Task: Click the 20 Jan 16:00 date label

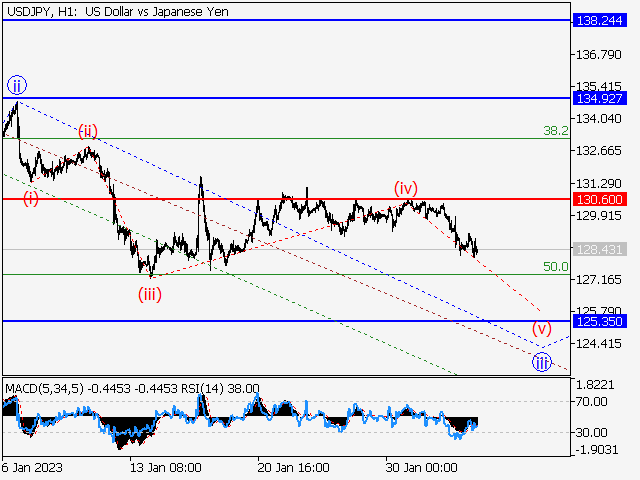Action: [x=293, y=467]
